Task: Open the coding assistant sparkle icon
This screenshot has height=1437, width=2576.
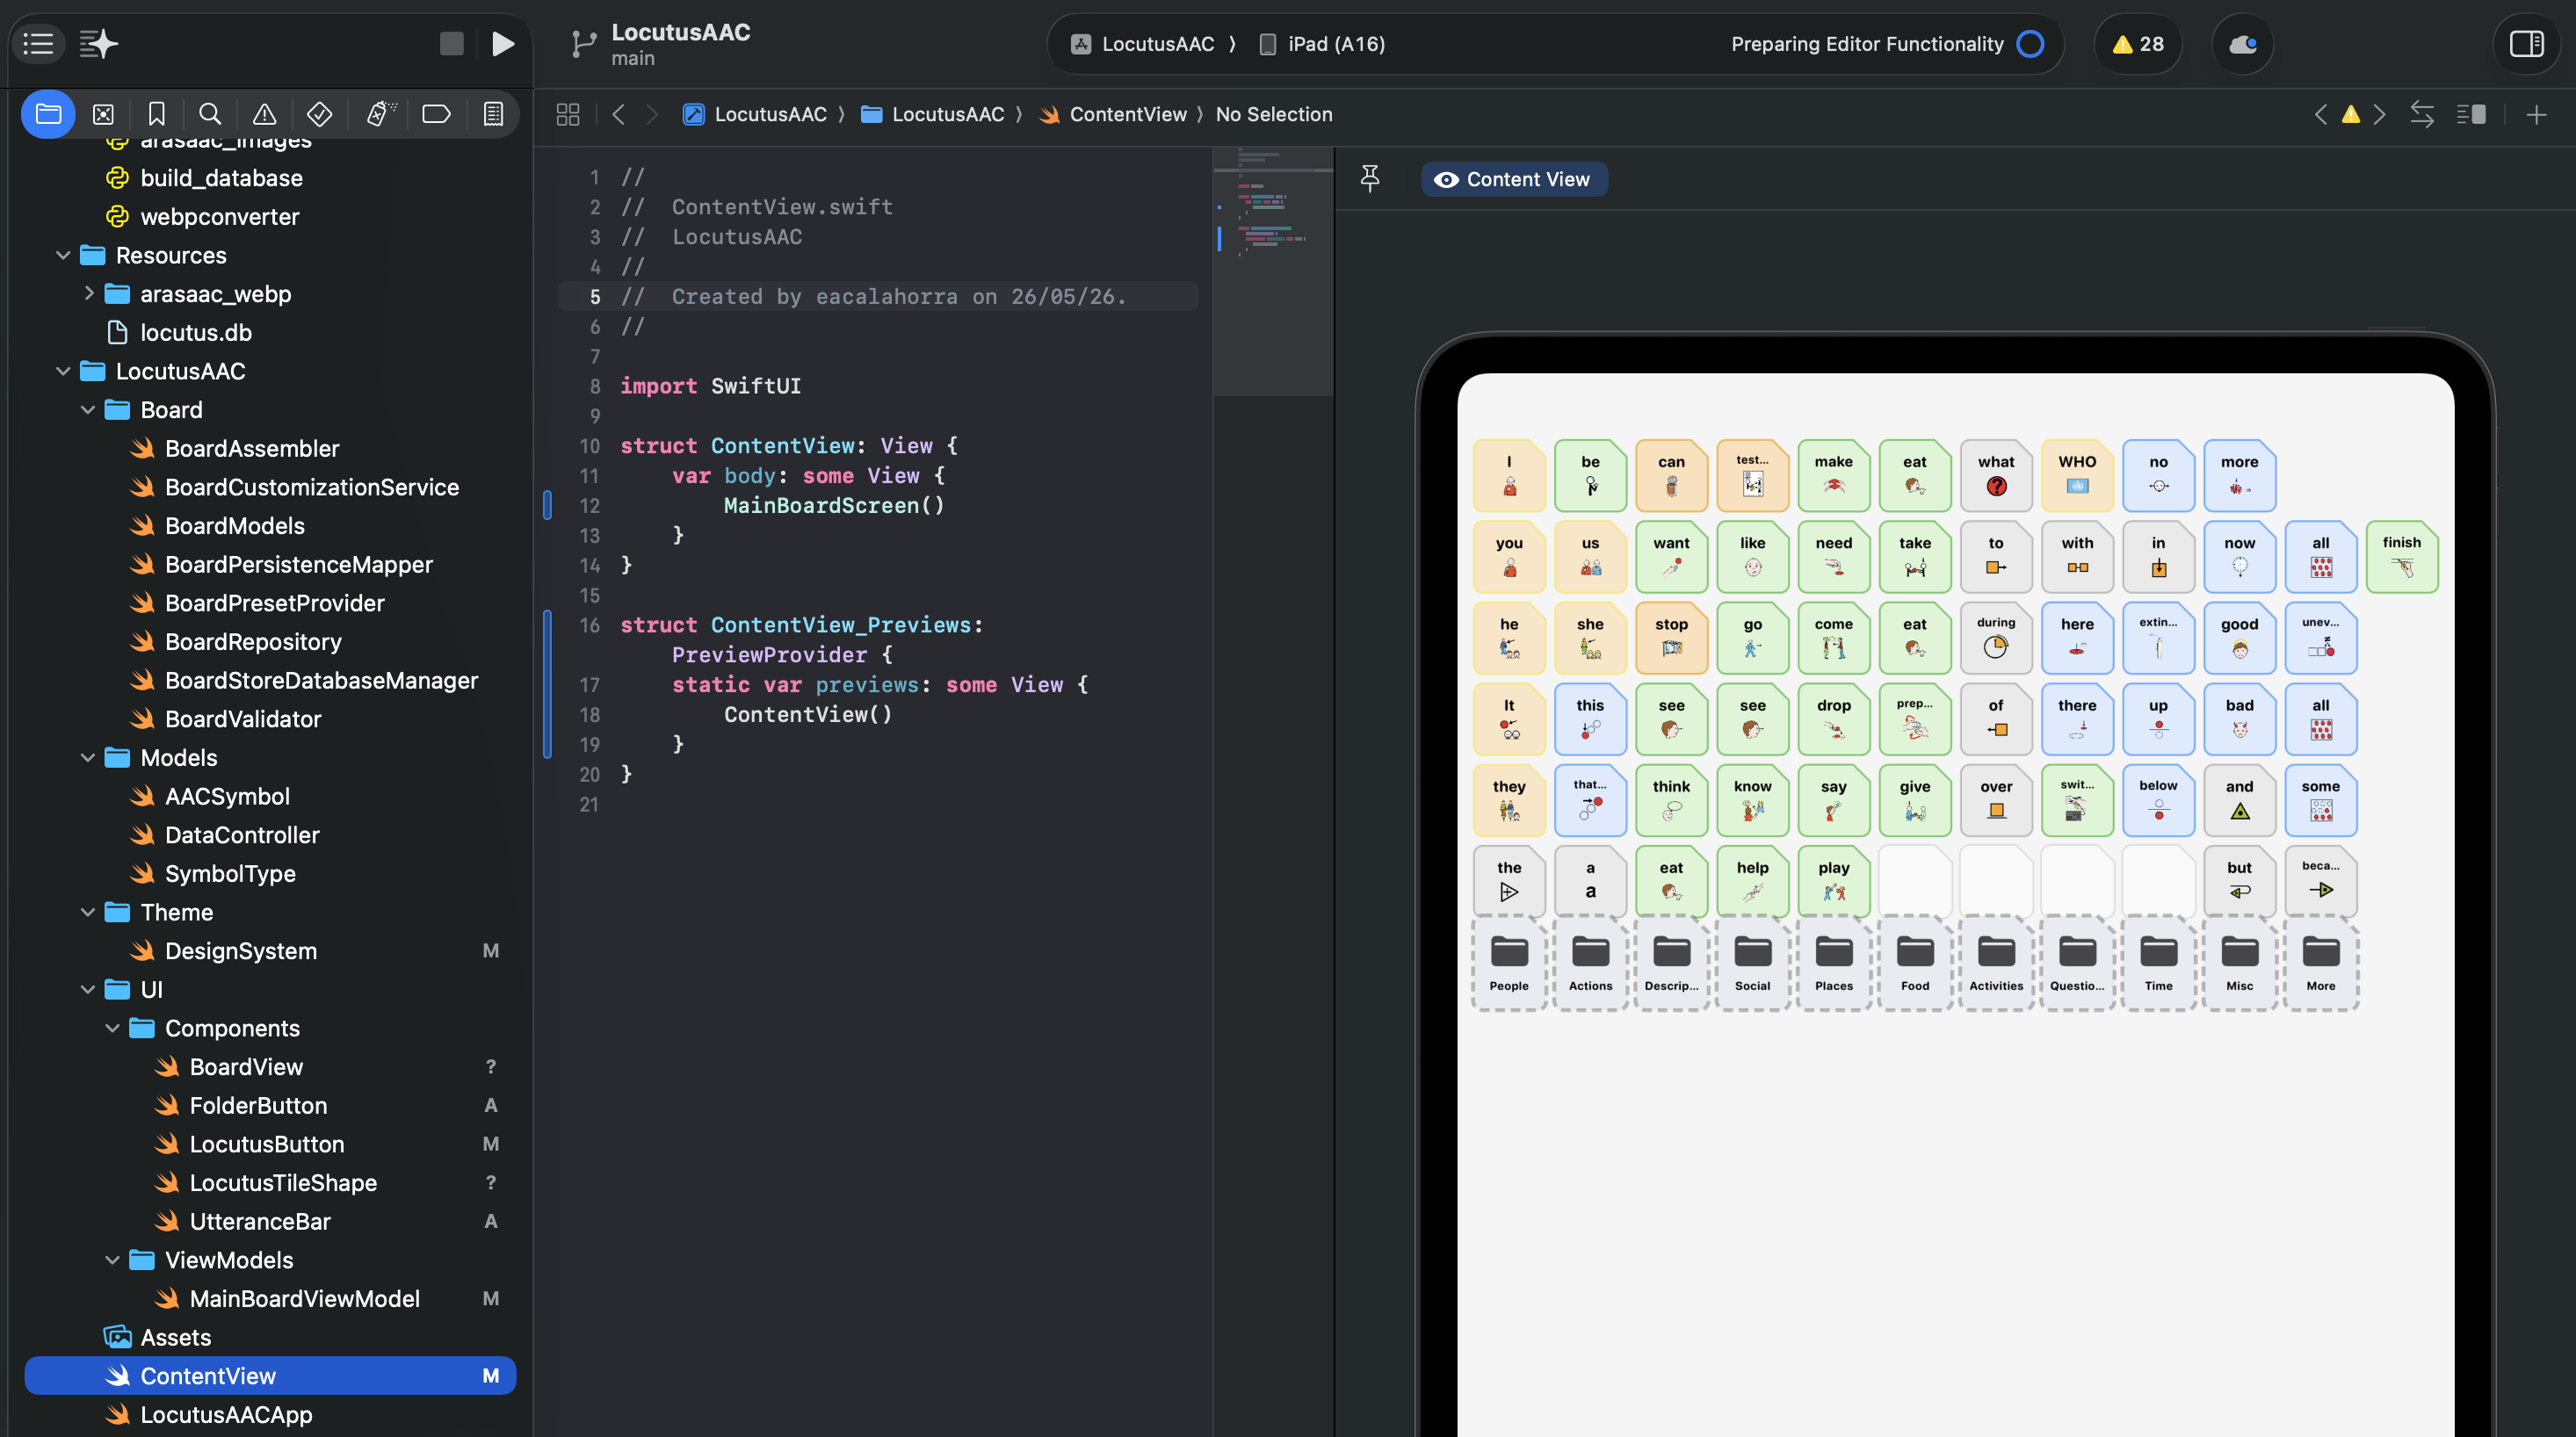Action: pos(99,44)
